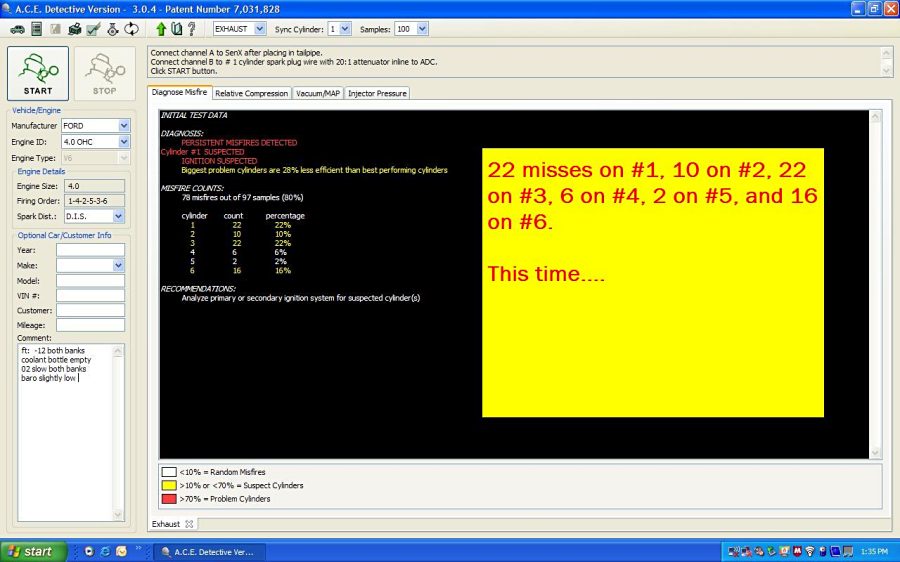Click the green up arrow toolbar icon
Image resolution: width=900 pixels, height=562 pixels.
pyautogui.click(x=160, y=29)
